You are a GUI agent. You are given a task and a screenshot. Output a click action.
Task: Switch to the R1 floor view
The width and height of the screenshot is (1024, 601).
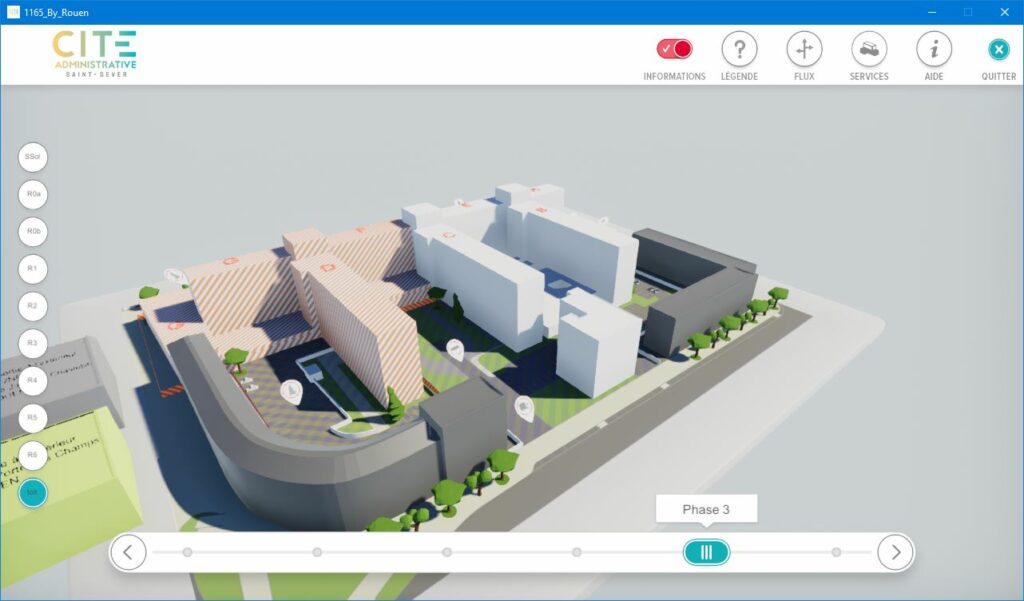point(33,269)
